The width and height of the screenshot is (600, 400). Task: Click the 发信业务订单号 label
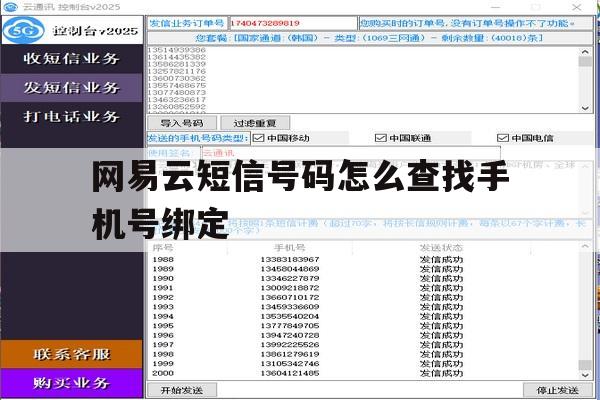187,23
